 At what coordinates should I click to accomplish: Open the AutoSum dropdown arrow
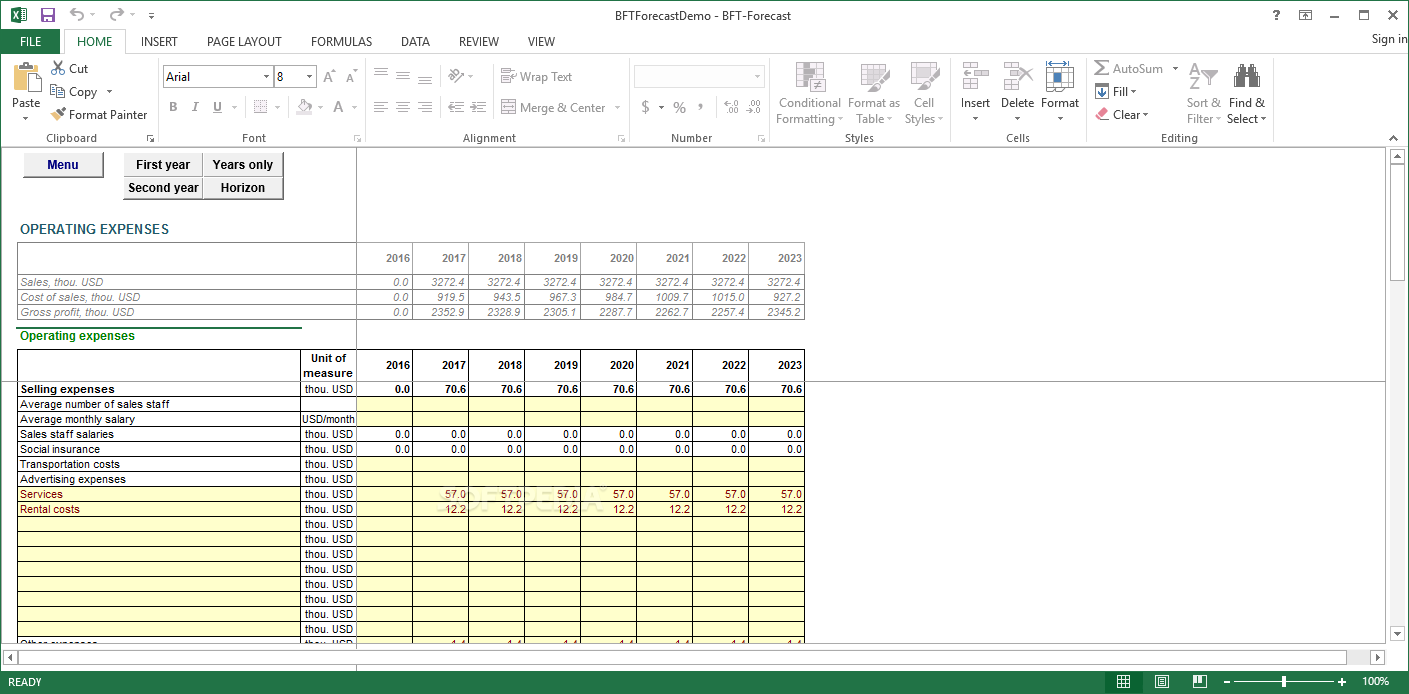pos(1175,68)
